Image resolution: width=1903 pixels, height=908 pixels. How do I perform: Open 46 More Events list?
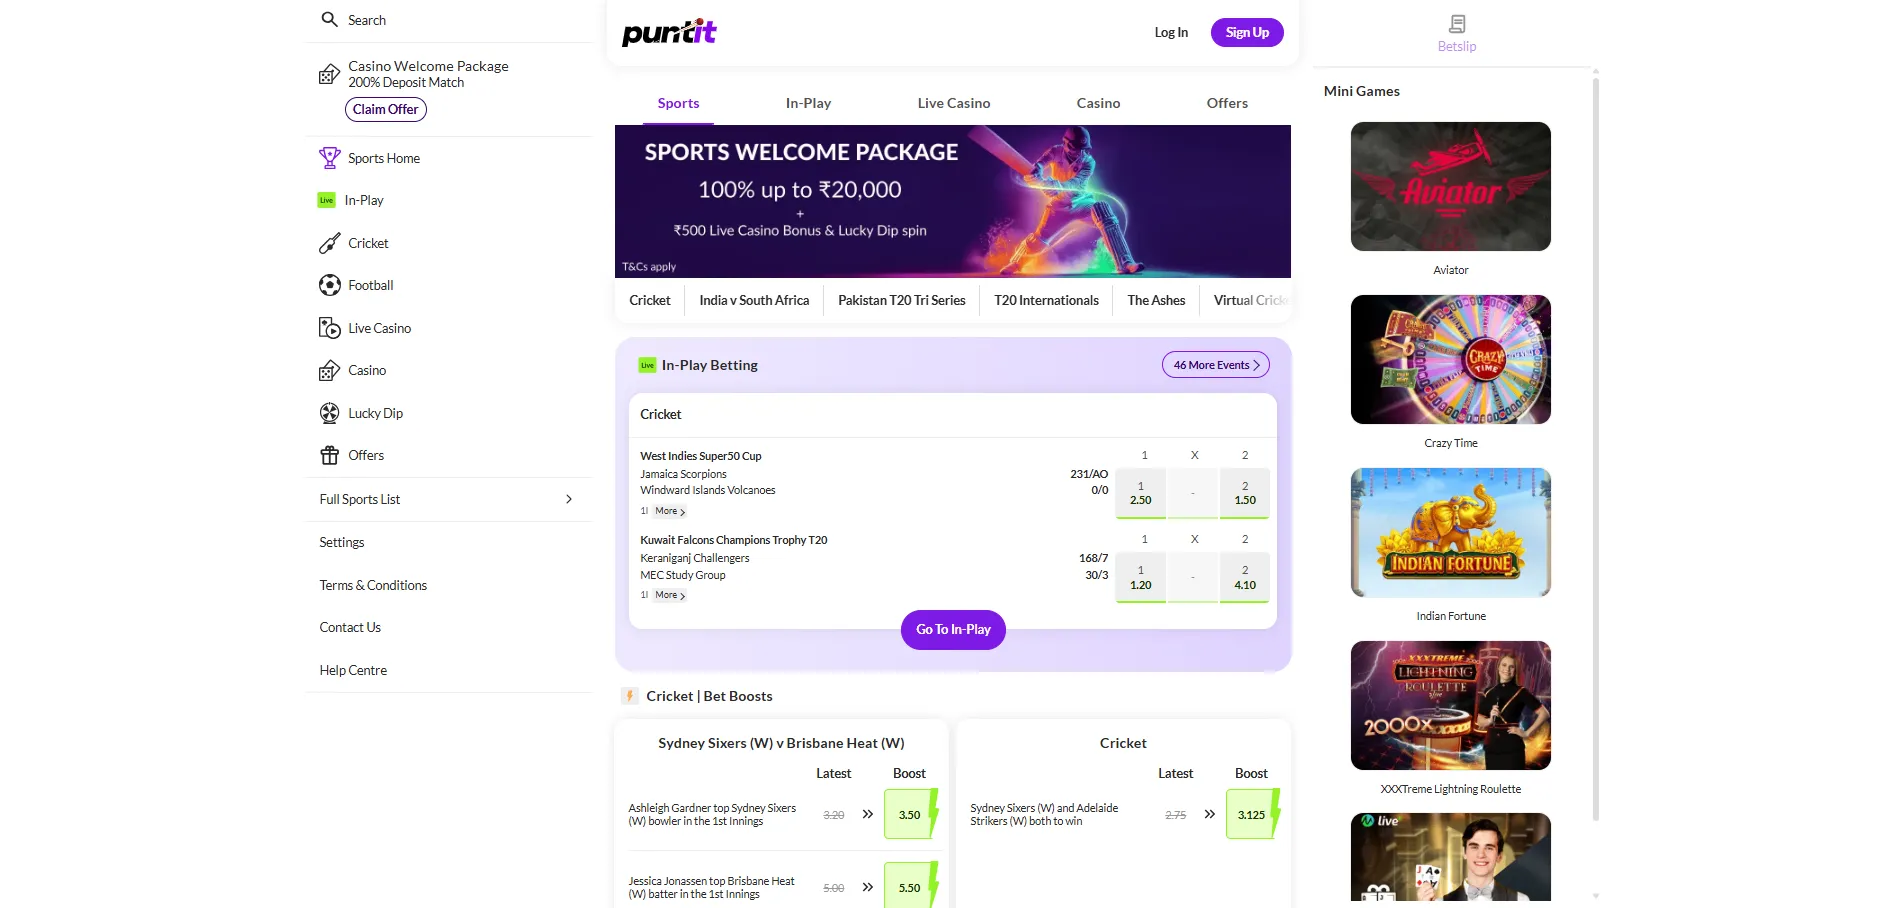click(1215, 365)
